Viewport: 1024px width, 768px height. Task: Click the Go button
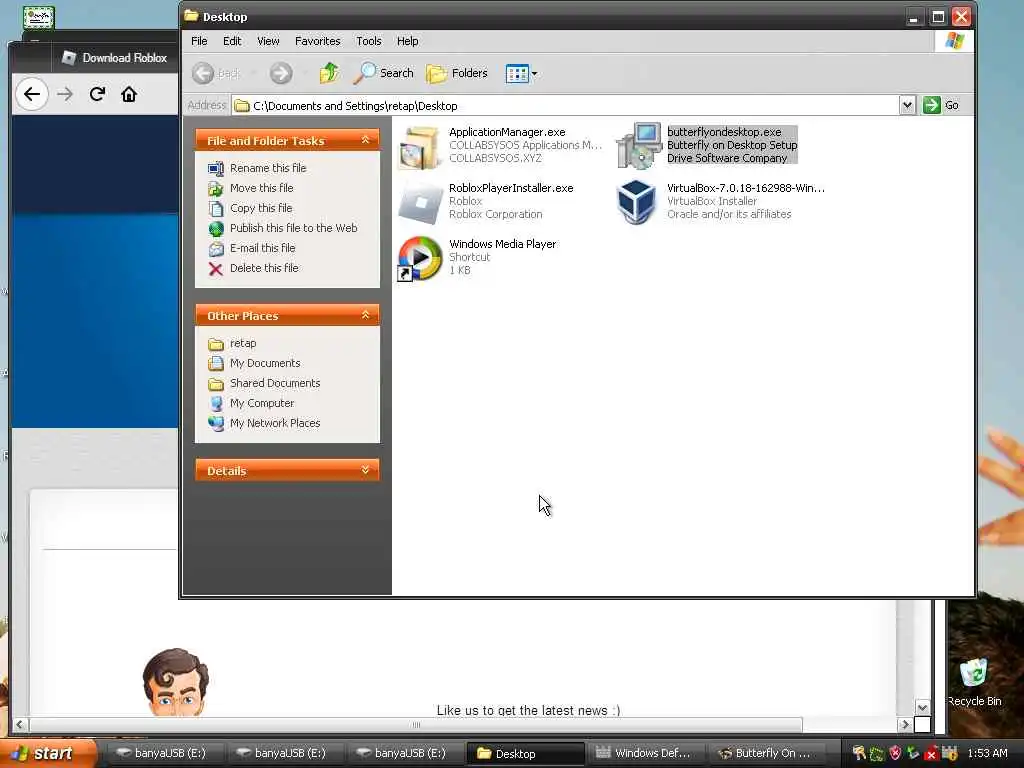941,105
